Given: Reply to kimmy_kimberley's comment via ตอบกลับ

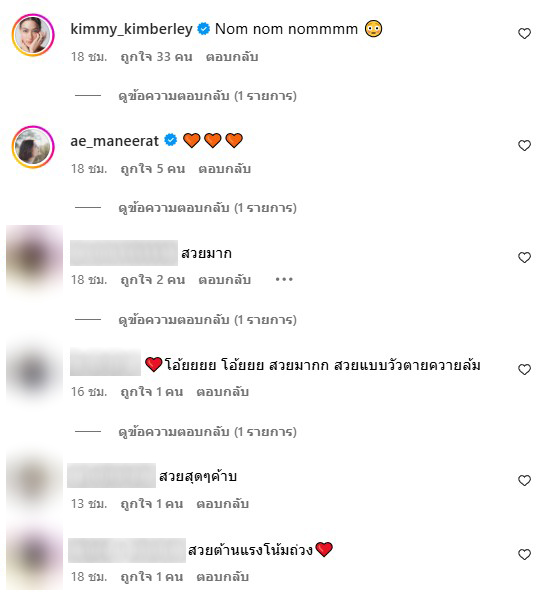Looking at the screenshot, I should tap(232, 57).
